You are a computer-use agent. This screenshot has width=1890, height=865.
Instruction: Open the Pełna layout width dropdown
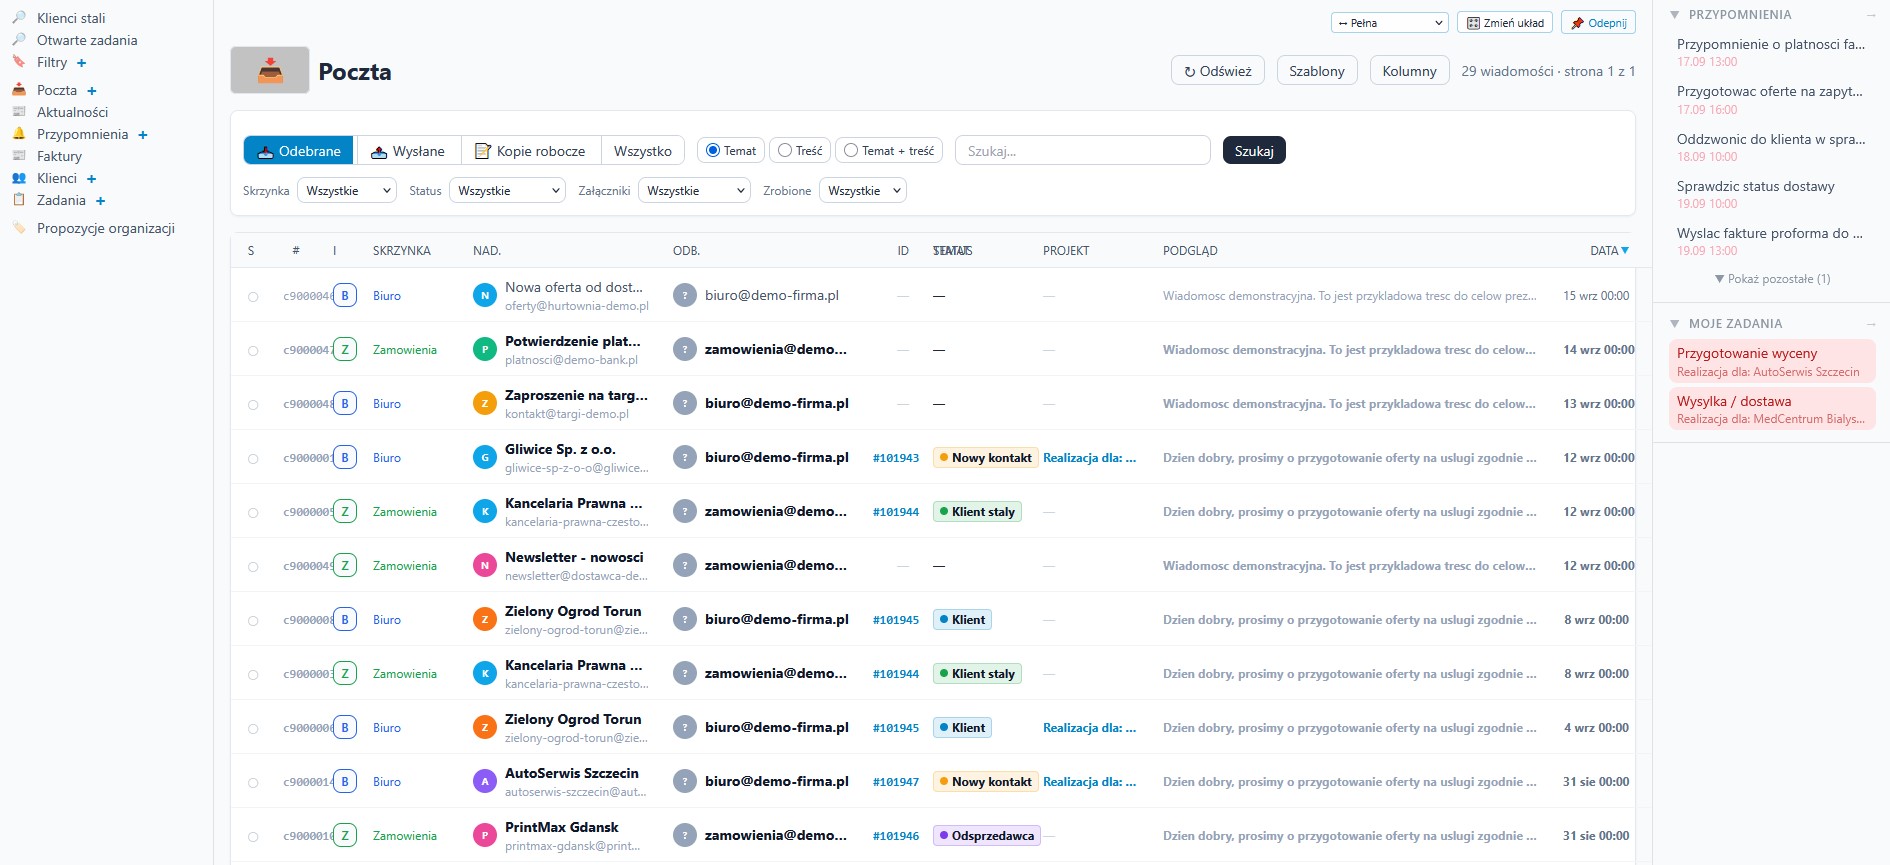point(1390,23)
